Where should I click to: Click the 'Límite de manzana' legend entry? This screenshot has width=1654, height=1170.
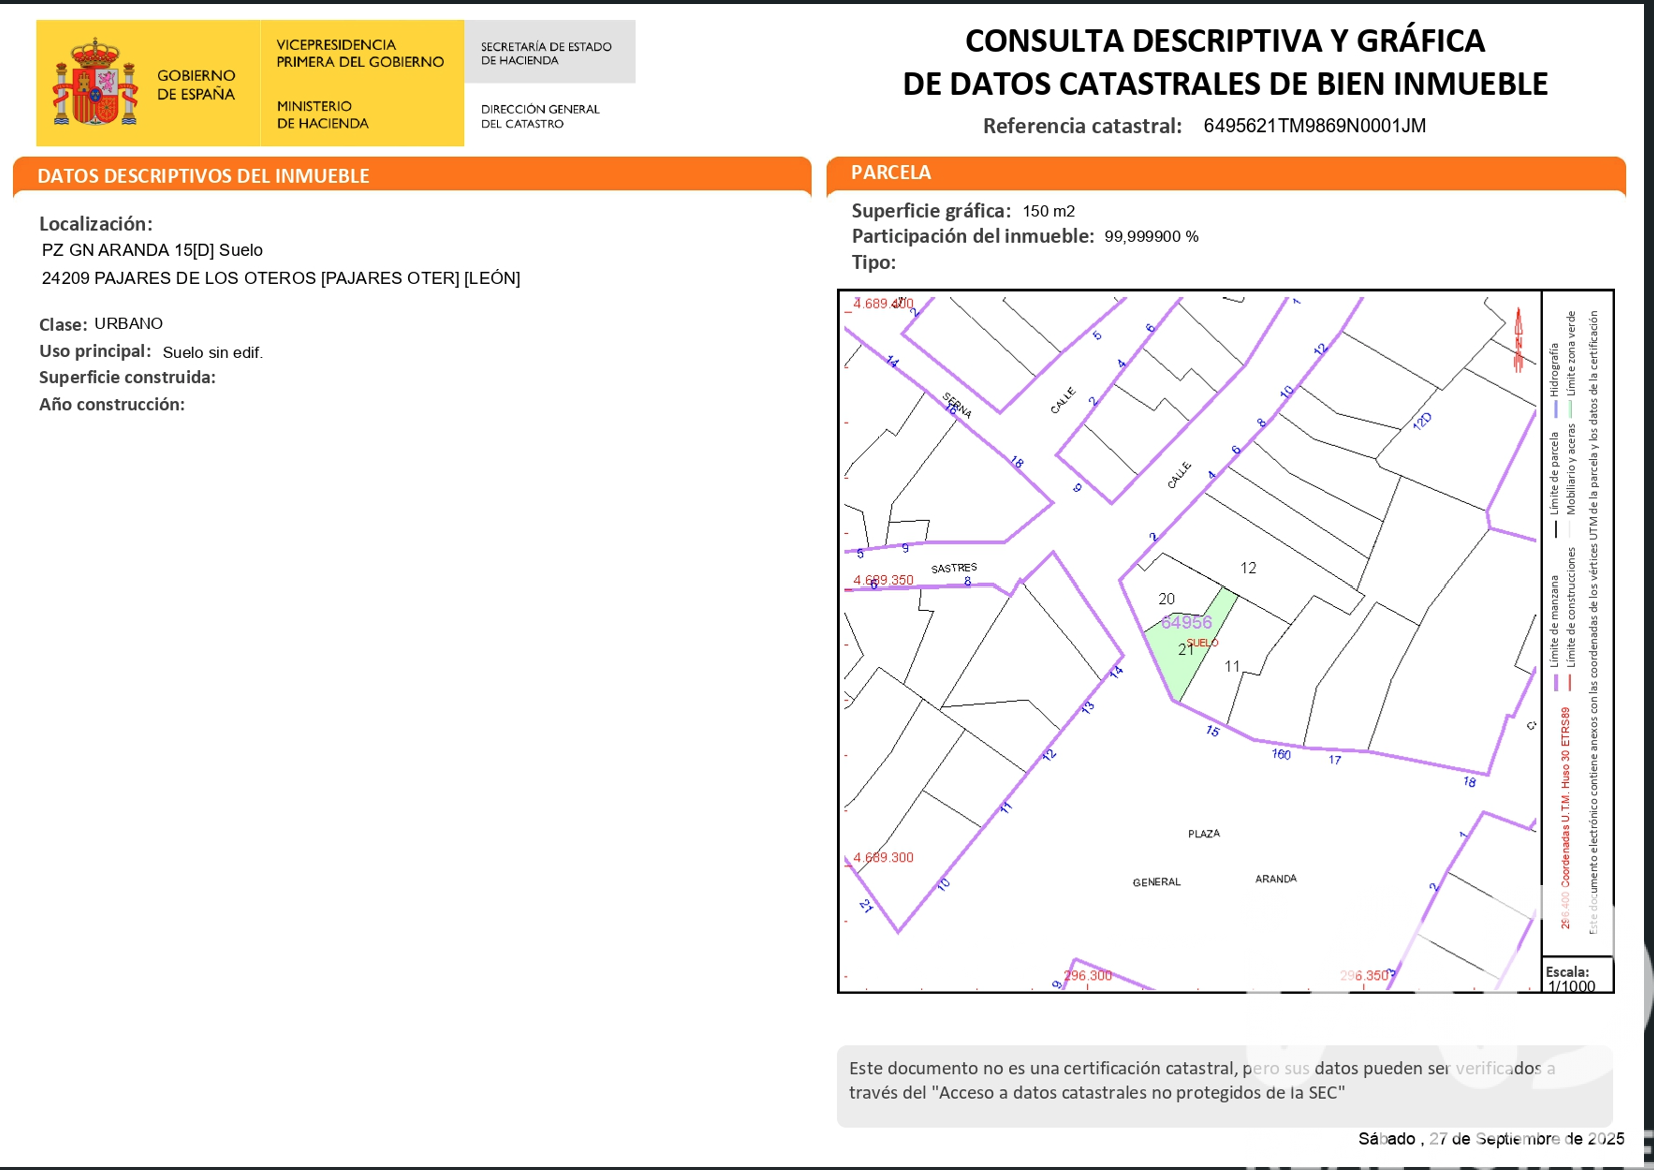pos(1554,634)
